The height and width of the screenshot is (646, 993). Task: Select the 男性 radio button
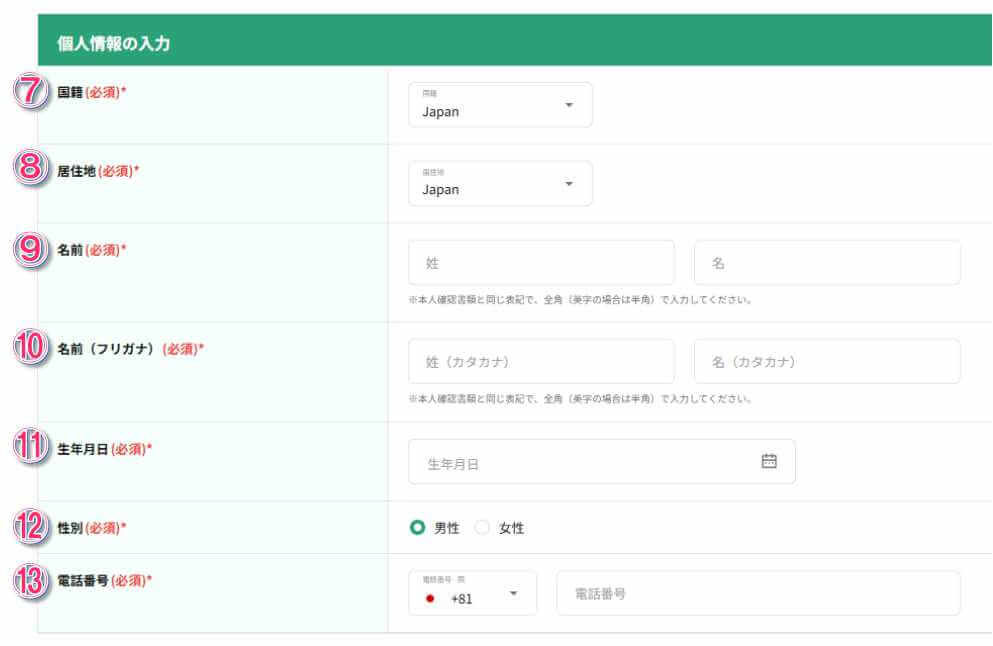tap(419, 527)
